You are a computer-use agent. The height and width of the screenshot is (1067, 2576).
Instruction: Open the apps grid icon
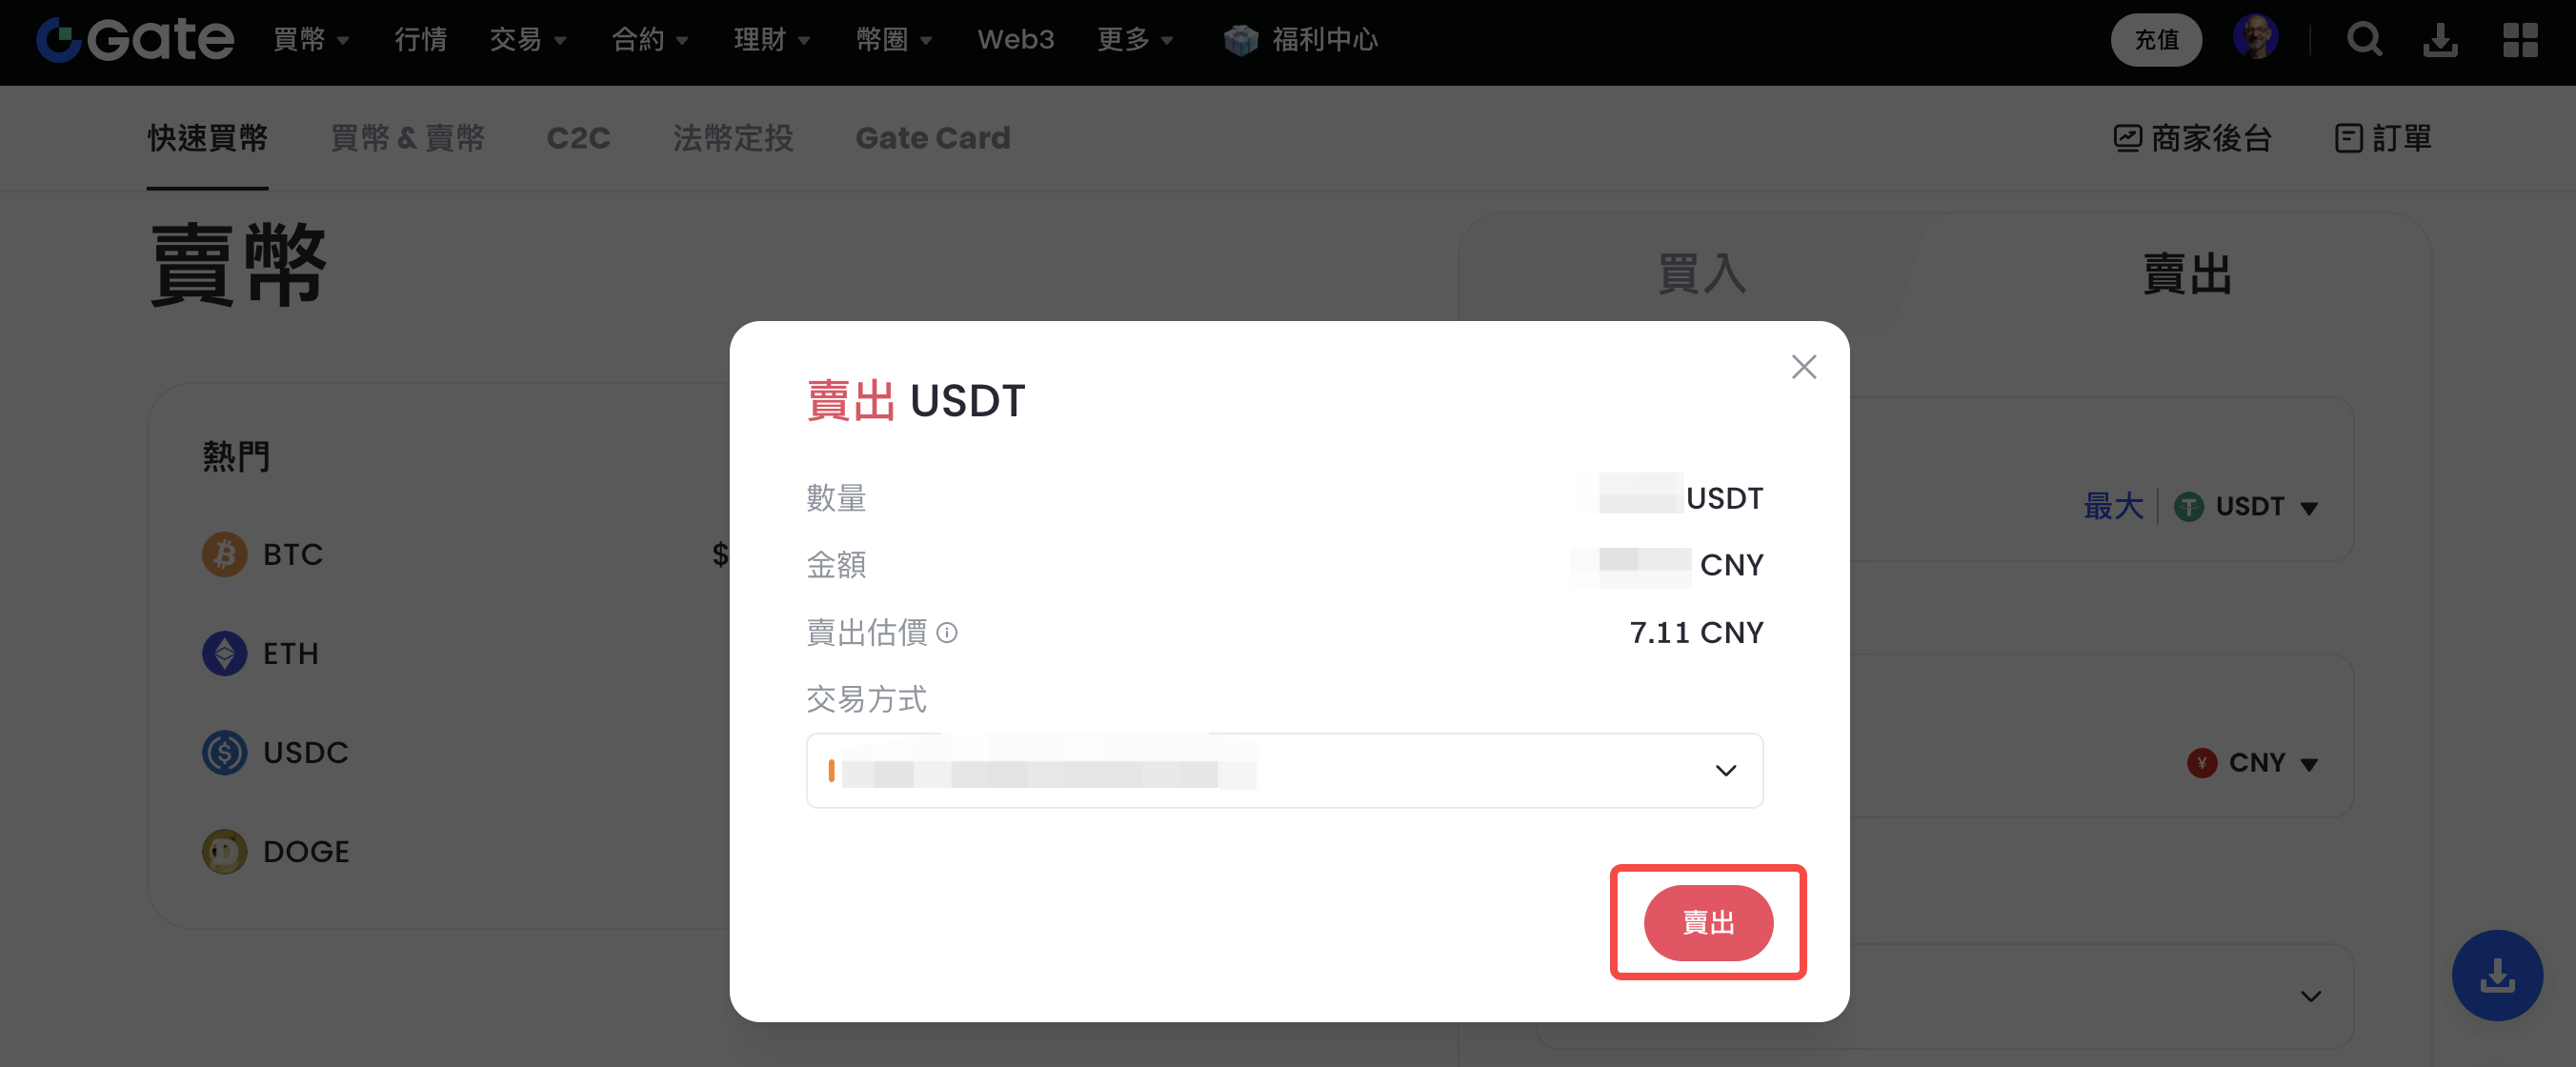[x=2520, y=40]
